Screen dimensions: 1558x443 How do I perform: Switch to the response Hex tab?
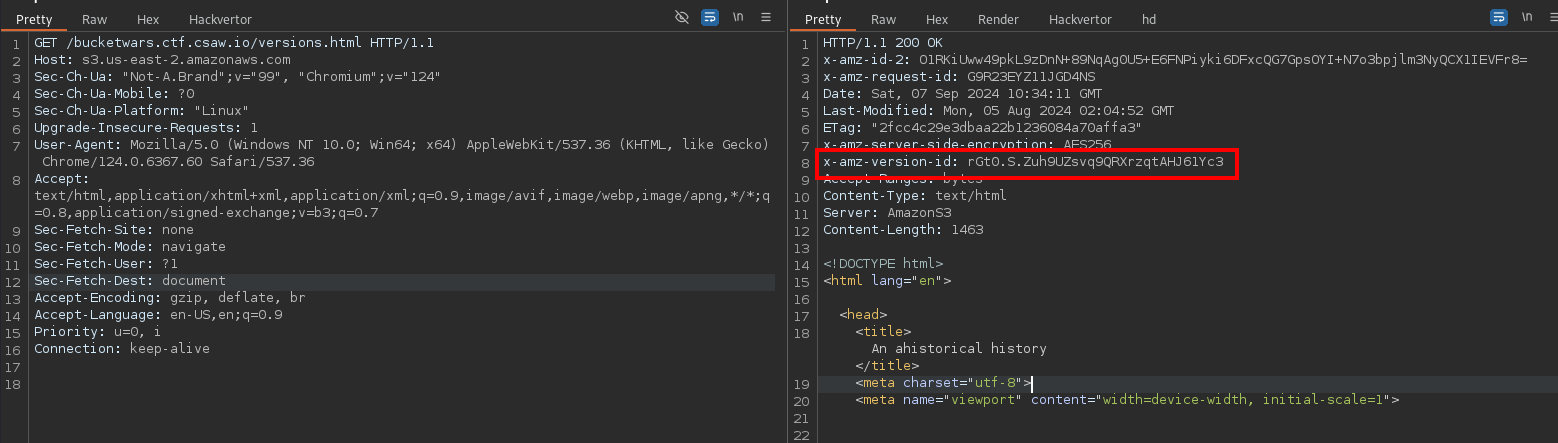[x=937, y=20]
